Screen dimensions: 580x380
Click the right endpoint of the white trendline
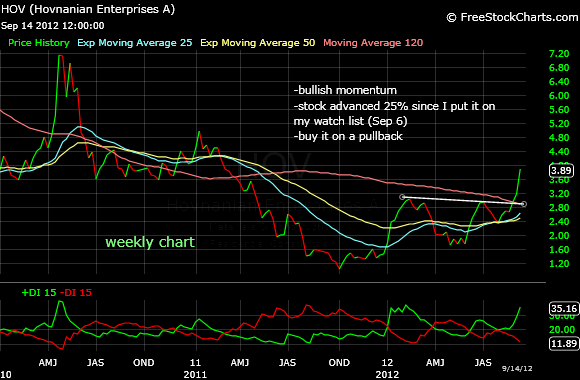click(x=523, y=204)
